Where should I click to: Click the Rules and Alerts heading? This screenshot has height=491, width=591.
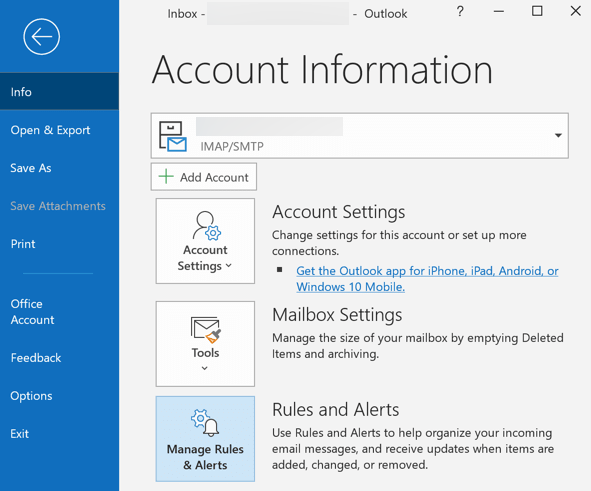pos(335,410)
